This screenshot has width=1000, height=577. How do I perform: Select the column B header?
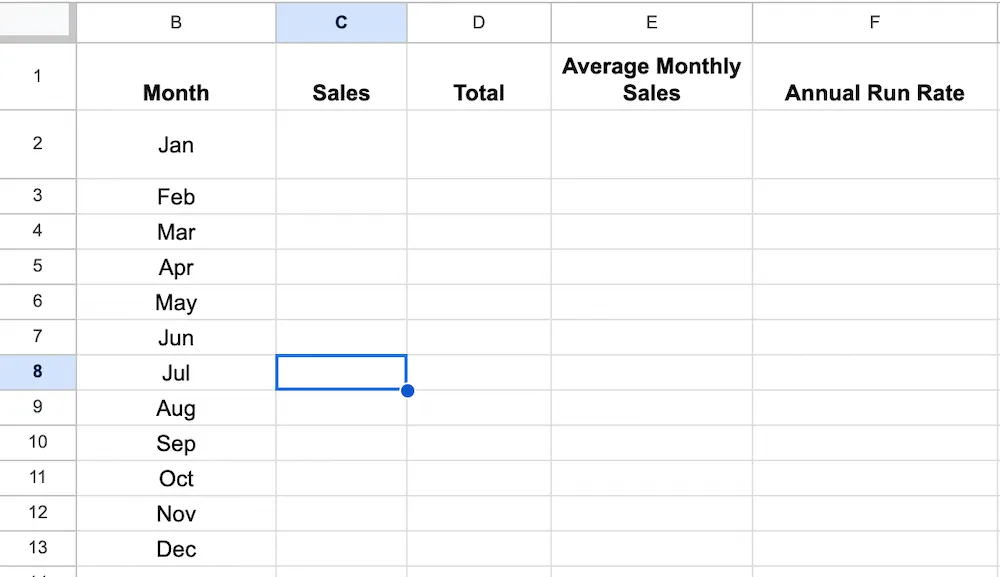click(x=176, y=22)
